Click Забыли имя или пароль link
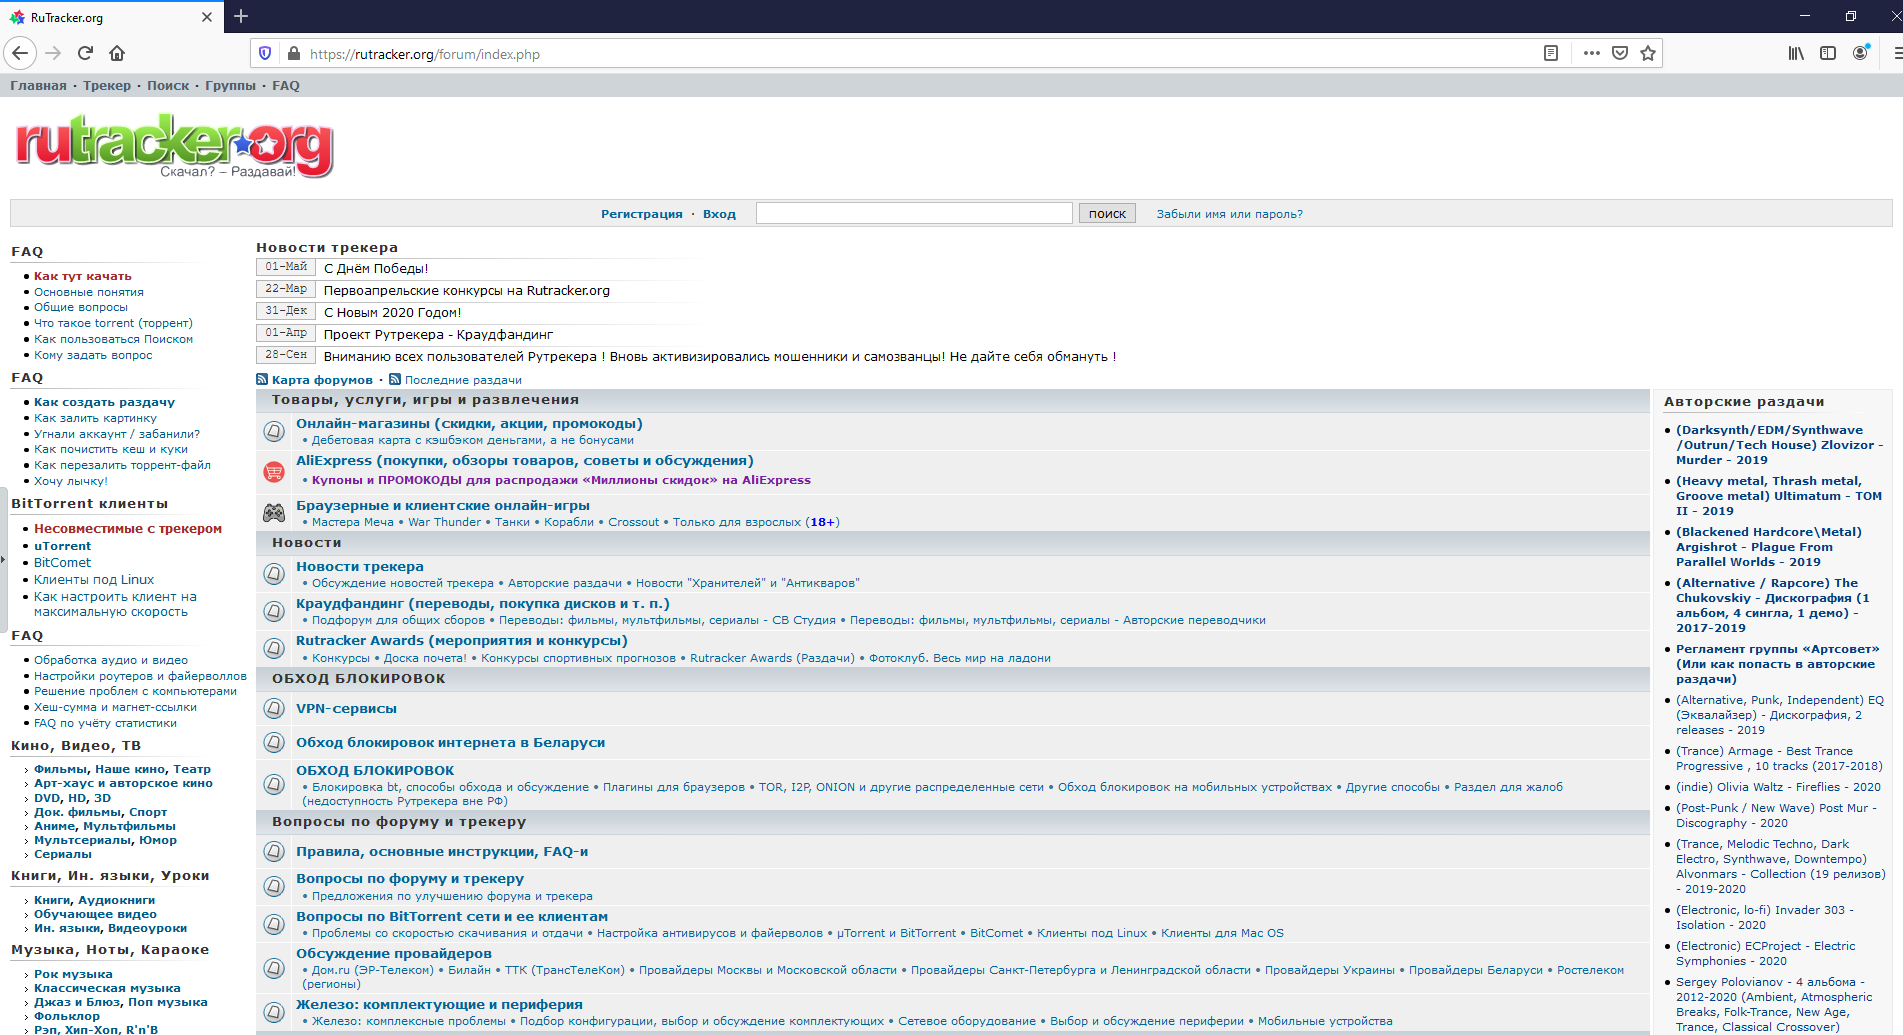 pos(1229,214)
